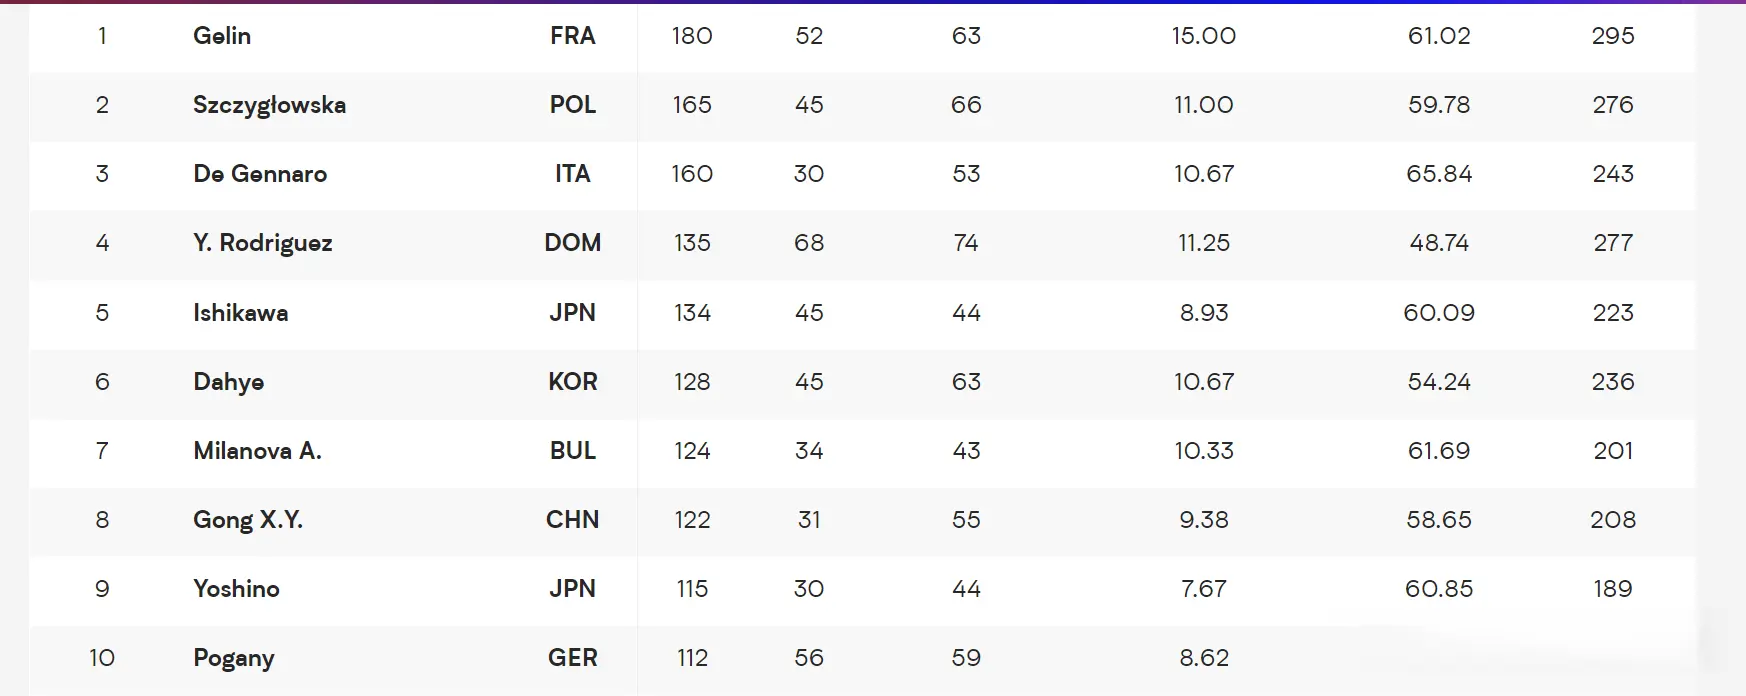Click Milanova A. player name
This screenshot has height=696, width=1746.
(x=258, y=451)
